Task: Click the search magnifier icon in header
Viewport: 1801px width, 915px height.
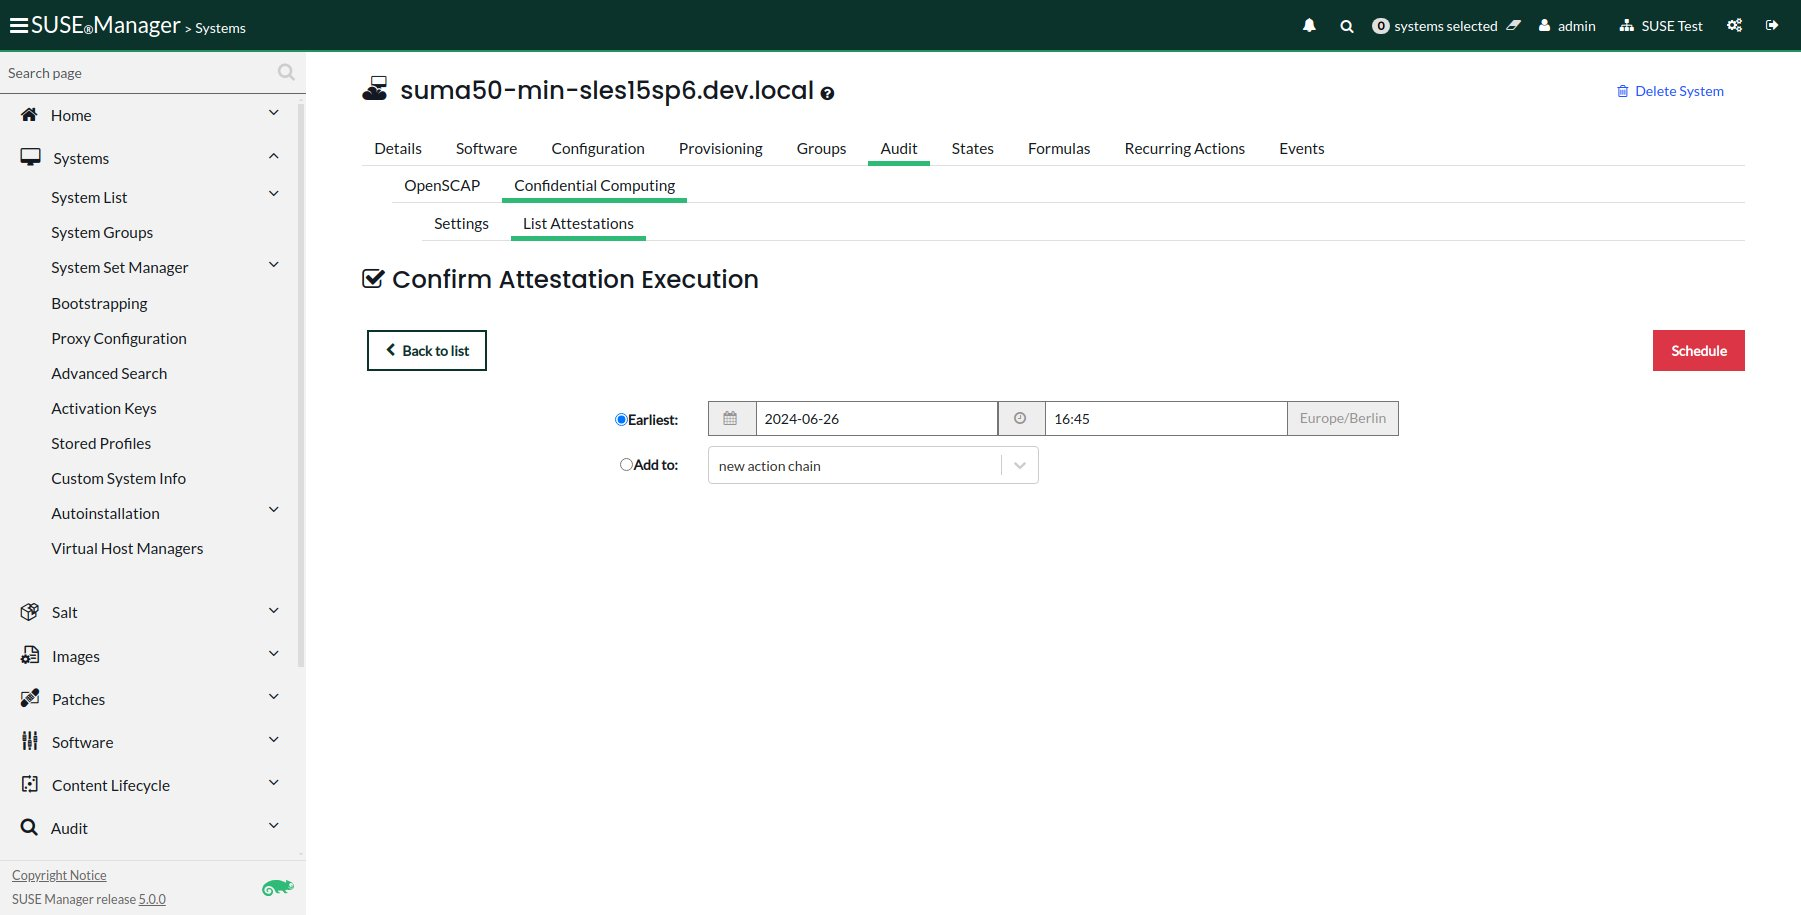Action: (x=1347, y=26)
